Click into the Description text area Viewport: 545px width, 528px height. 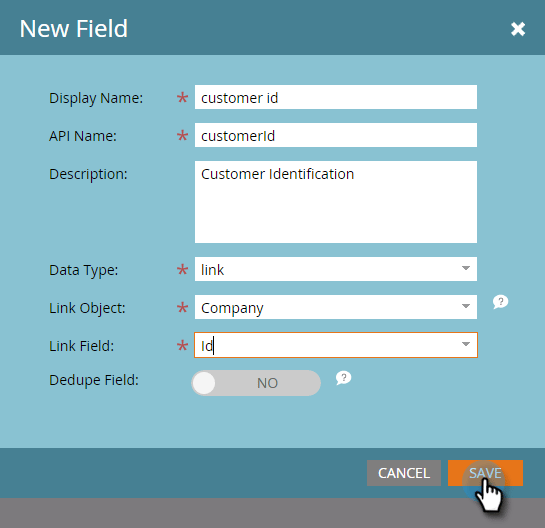click(x=336, y=202)
